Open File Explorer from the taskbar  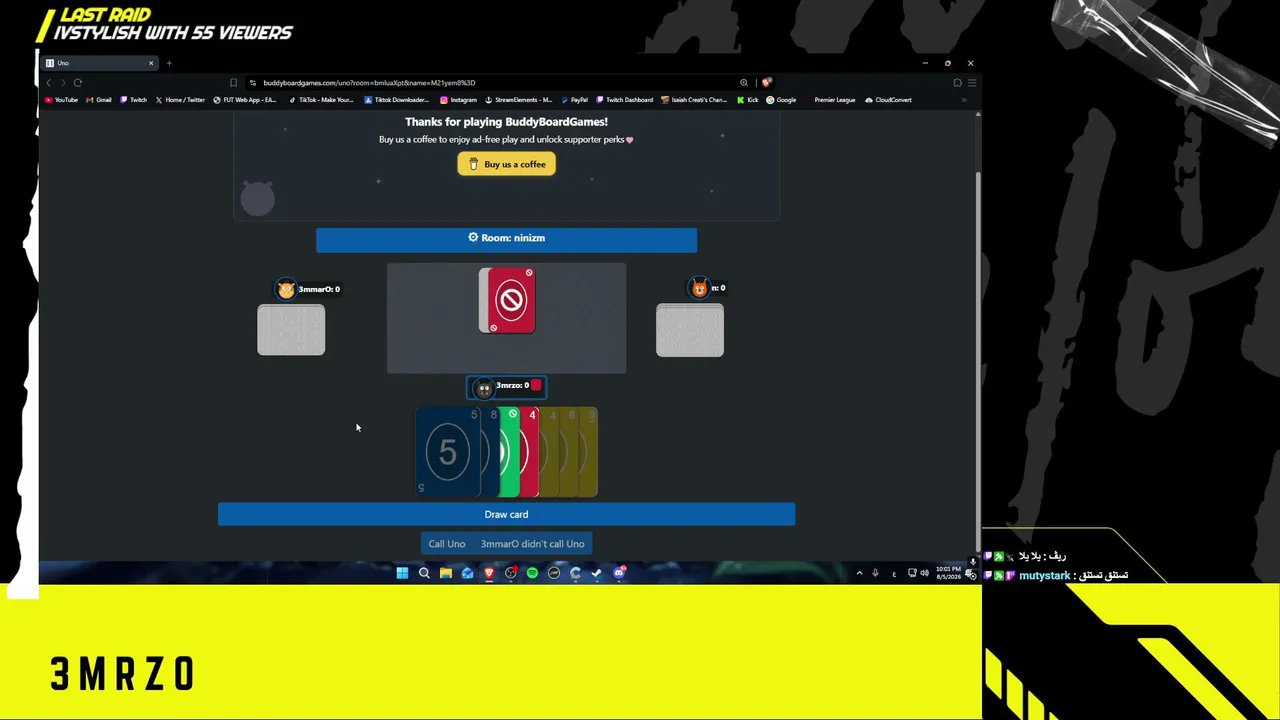point(446,573)
